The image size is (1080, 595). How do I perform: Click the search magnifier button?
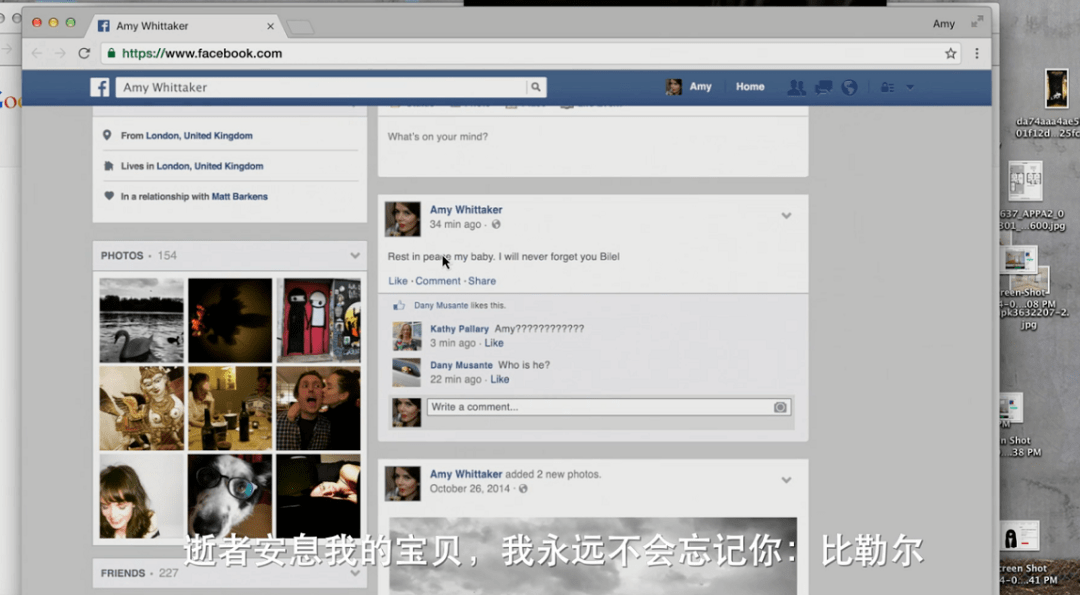click(536, 88)
